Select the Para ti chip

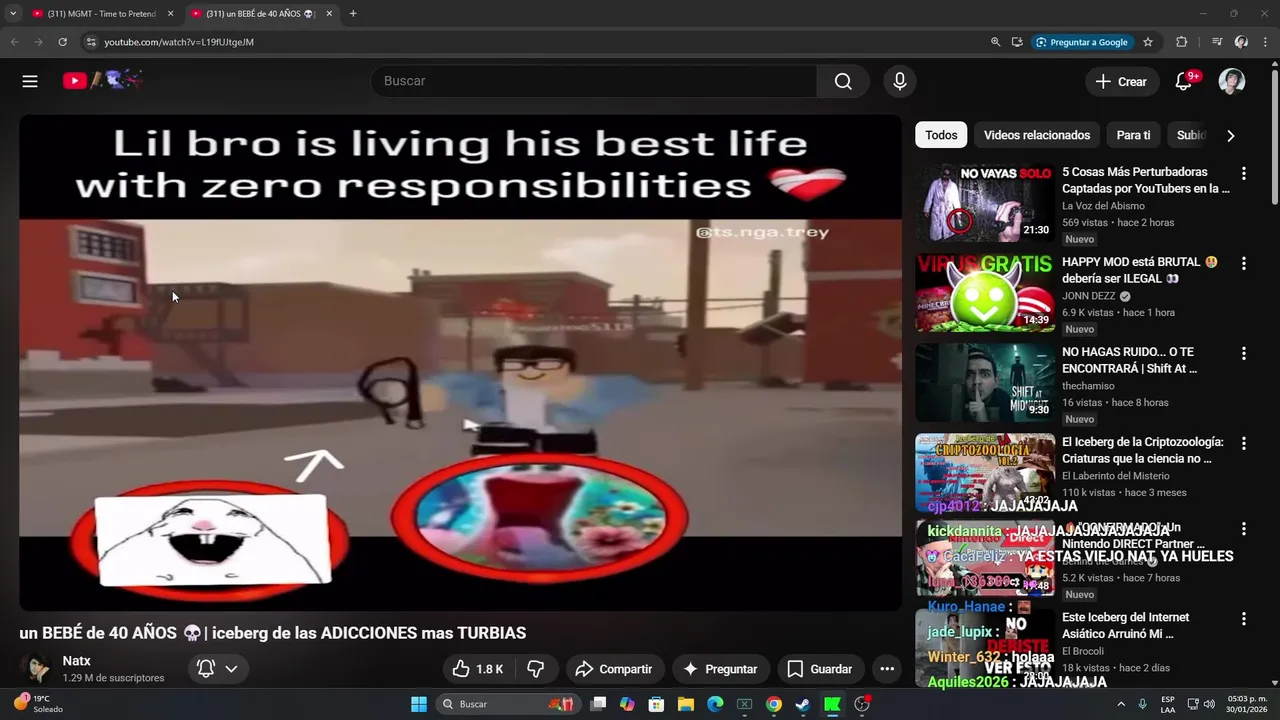[1133, 135]
